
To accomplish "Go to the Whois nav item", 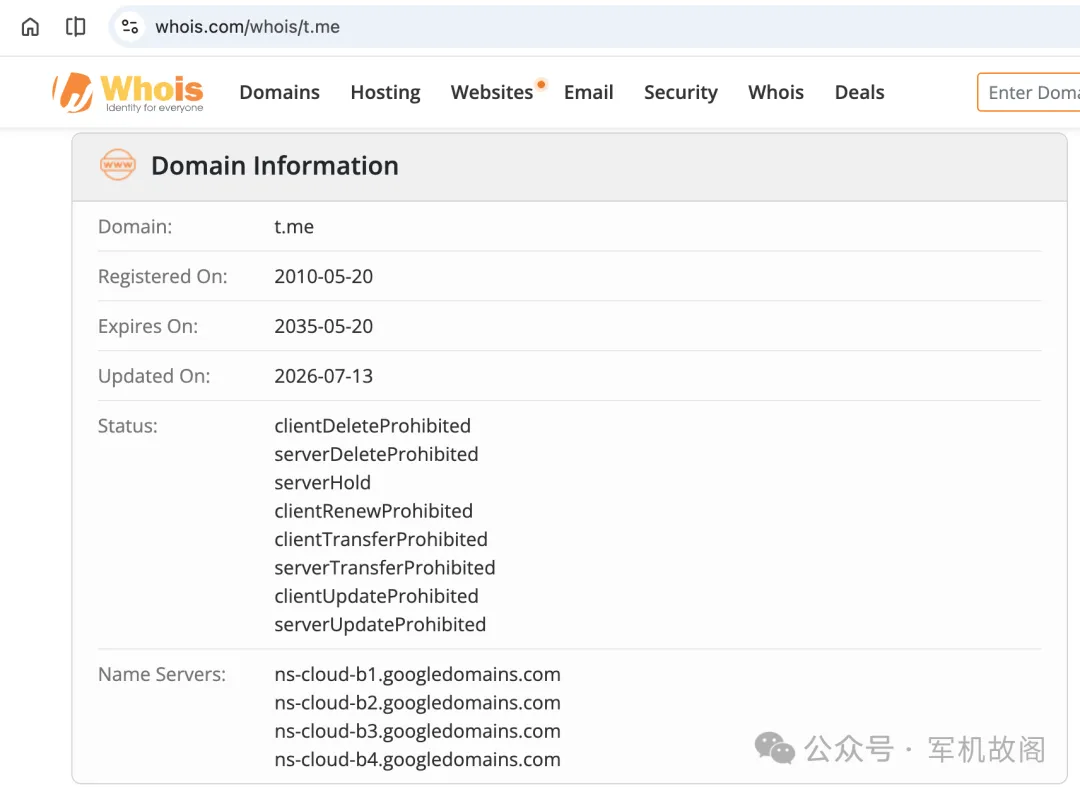I will click(x=776, y=92).
